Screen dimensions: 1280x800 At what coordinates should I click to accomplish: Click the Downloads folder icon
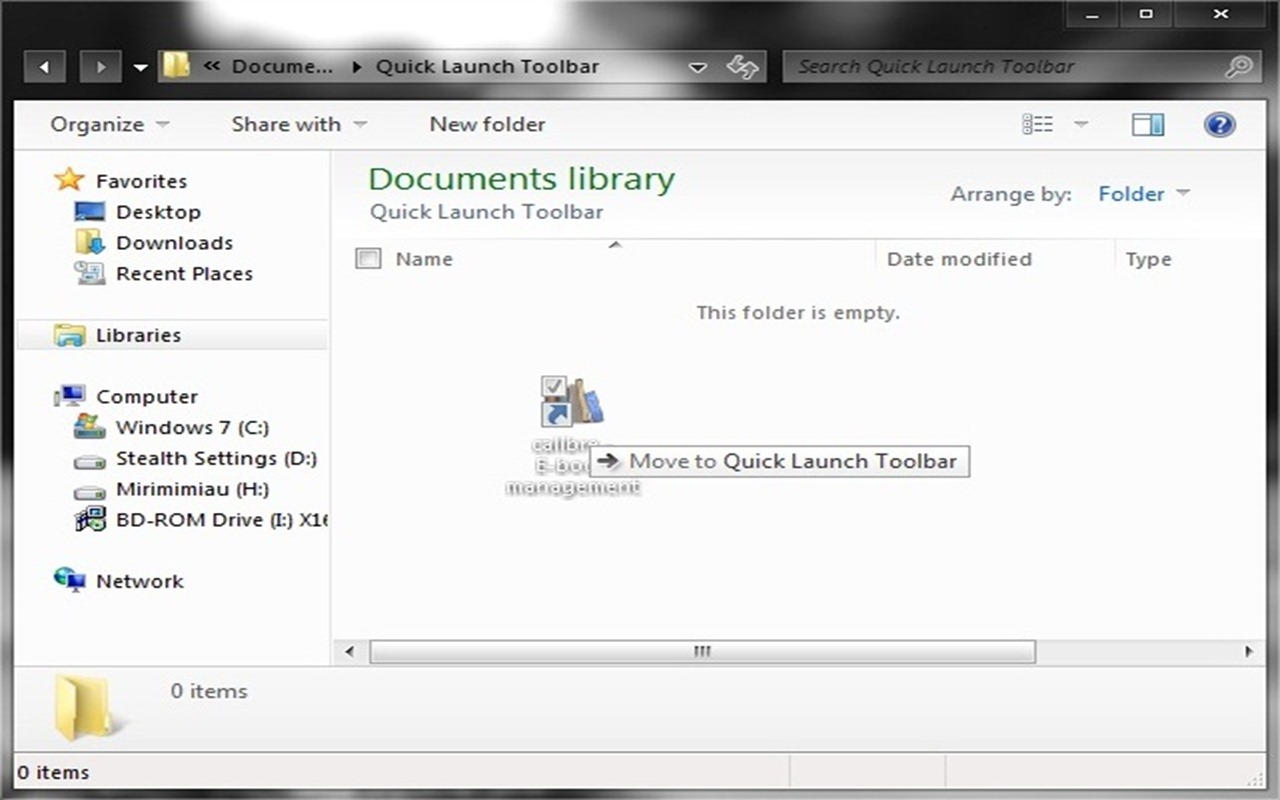click(x=89, y=242)
